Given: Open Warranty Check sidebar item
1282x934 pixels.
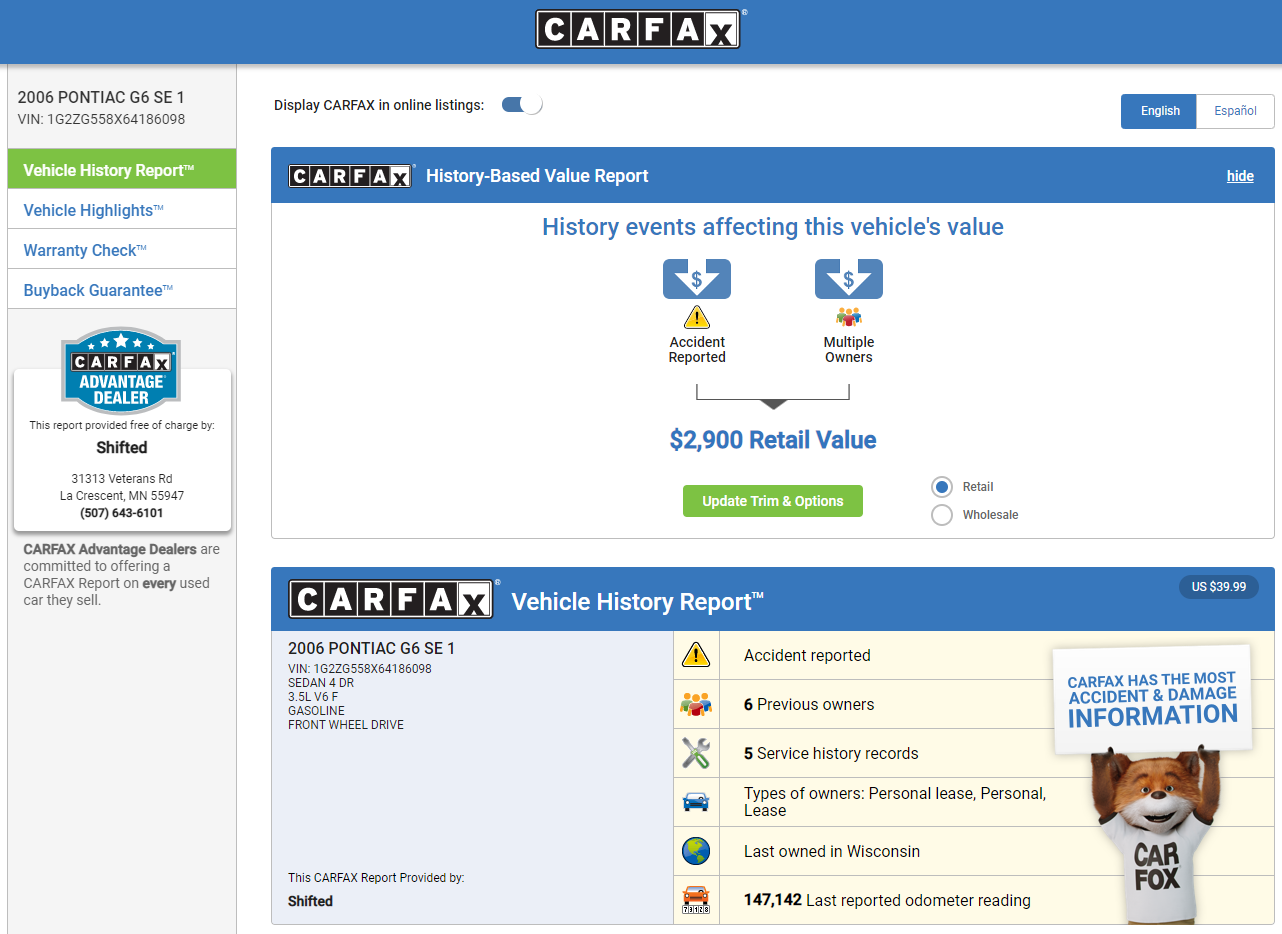Looking at the screenshot, I should (x=122, y=250).
